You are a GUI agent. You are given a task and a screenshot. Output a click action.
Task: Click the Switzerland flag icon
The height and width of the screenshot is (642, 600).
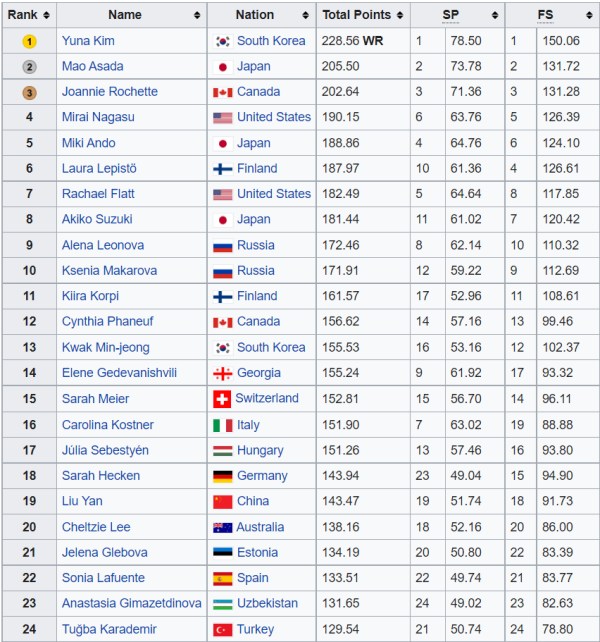[x=222, y=399]
